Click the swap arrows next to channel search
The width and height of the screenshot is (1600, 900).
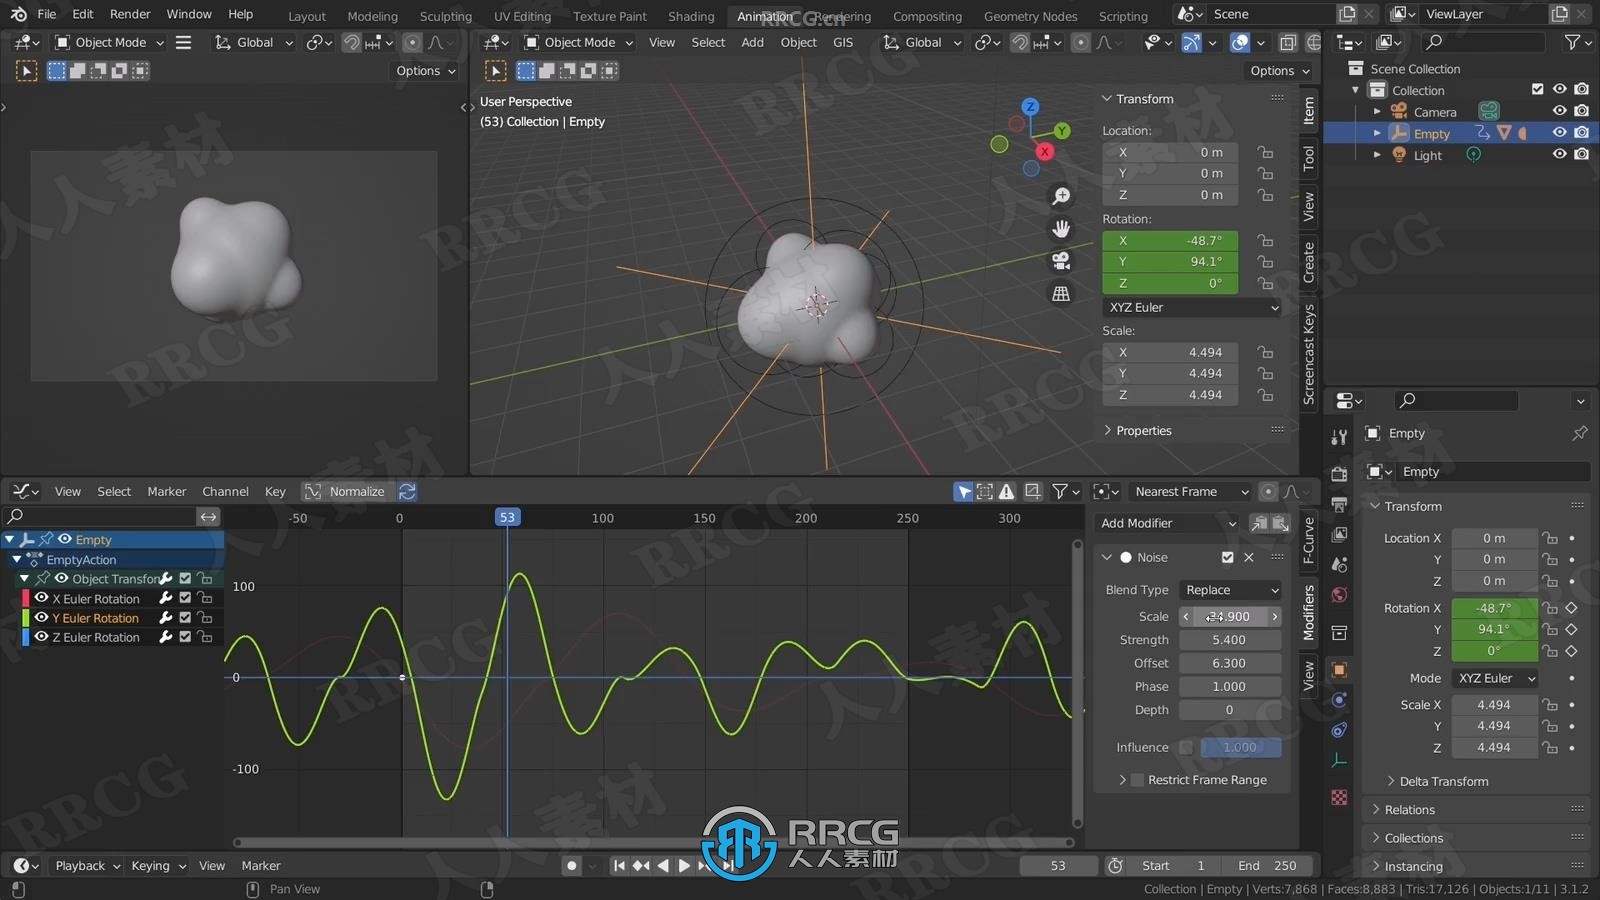click(x=208, y=516)
